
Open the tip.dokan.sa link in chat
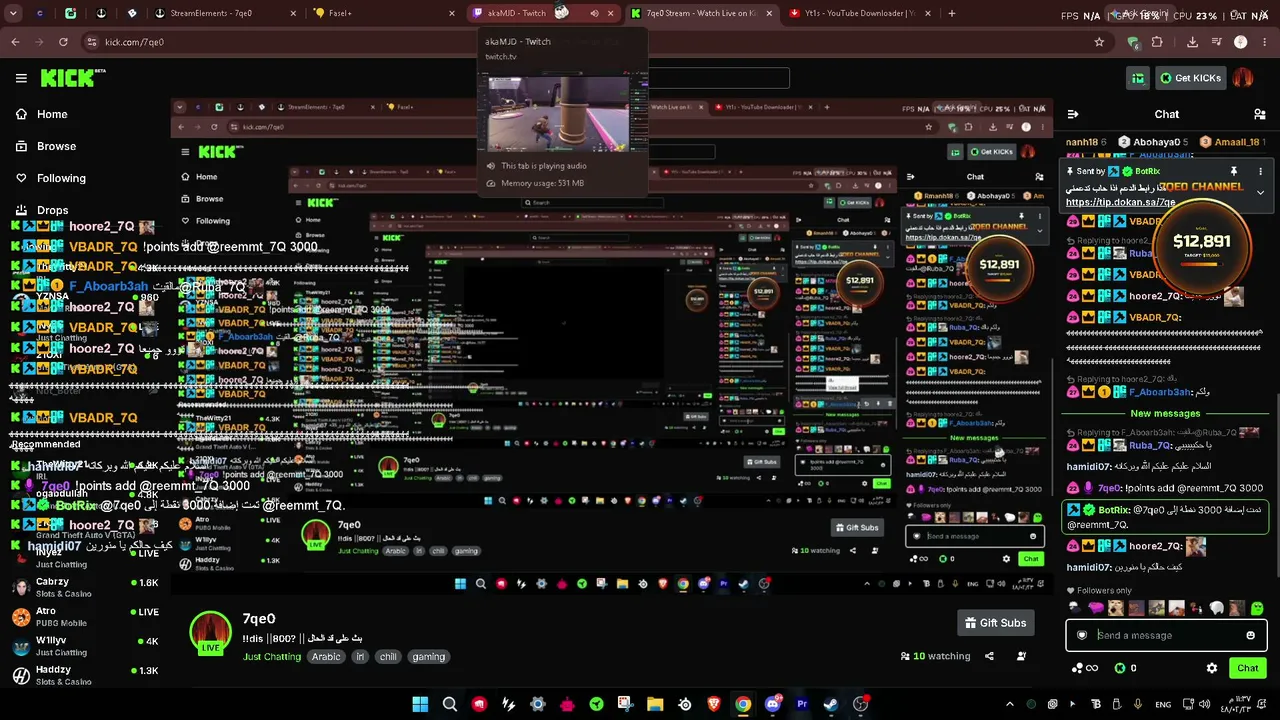1120,202
